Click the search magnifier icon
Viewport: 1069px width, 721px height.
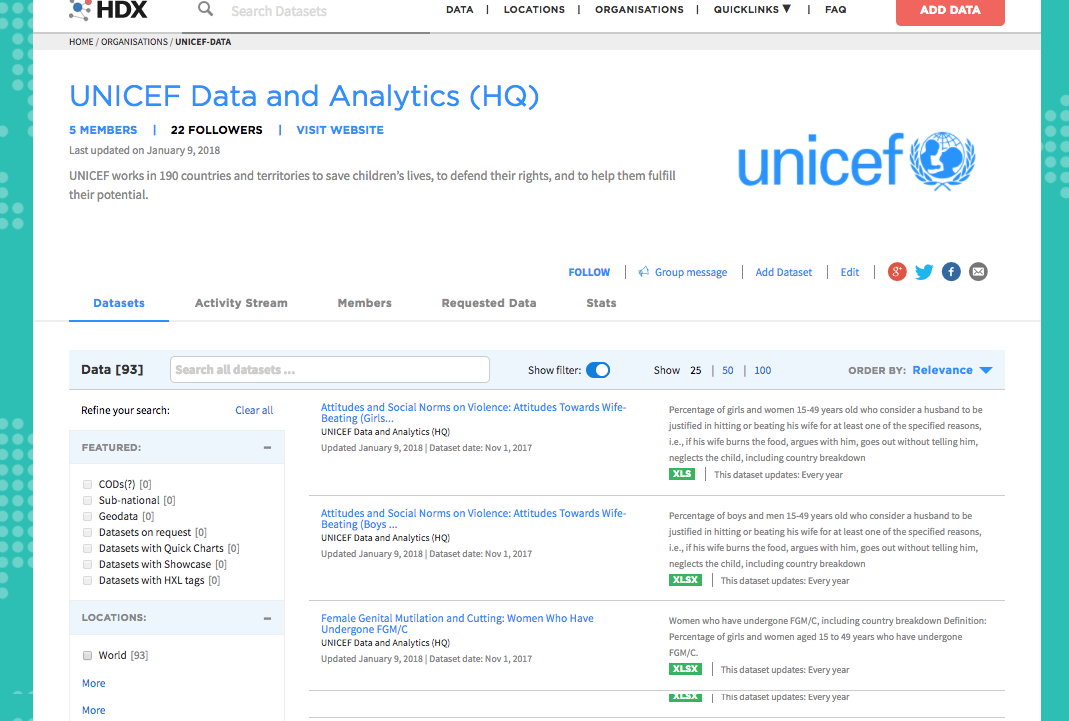point(205,10)
